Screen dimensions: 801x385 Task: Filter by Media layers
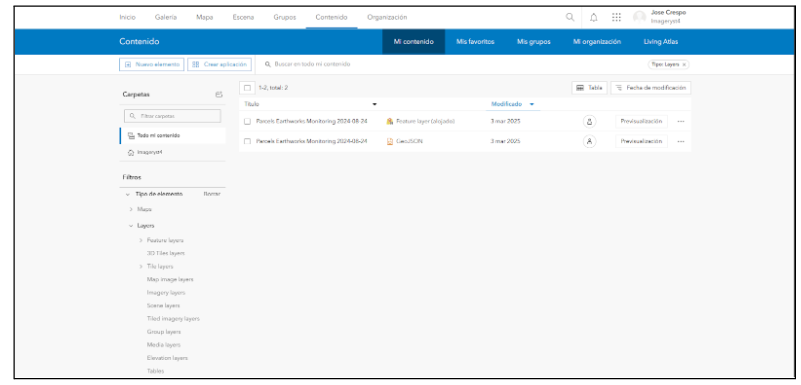163,345
